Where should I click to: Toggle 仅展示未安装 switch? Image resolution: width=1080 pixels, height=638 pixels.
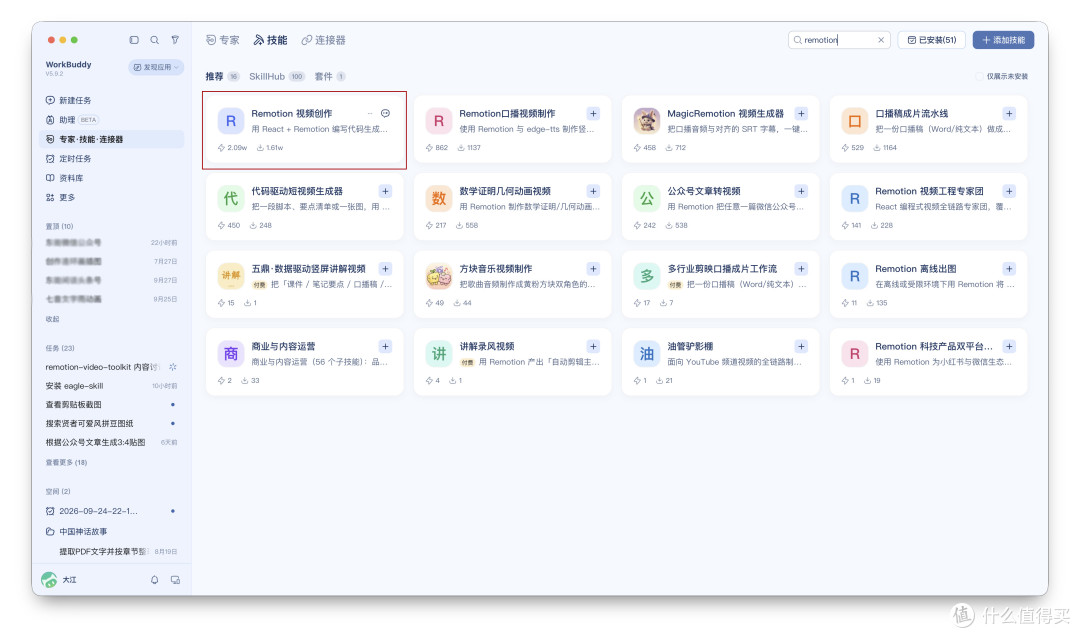click(979, 76)
